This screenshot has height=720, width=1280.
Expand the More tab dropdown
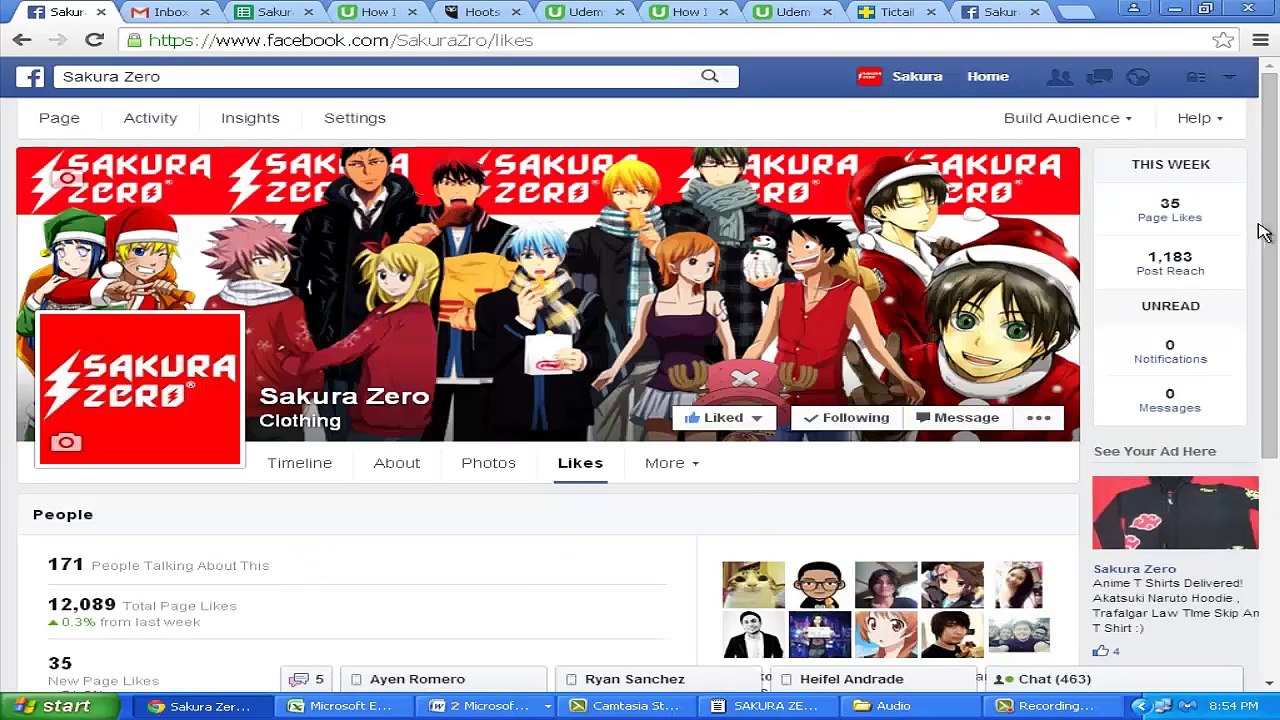click(672, 463)
